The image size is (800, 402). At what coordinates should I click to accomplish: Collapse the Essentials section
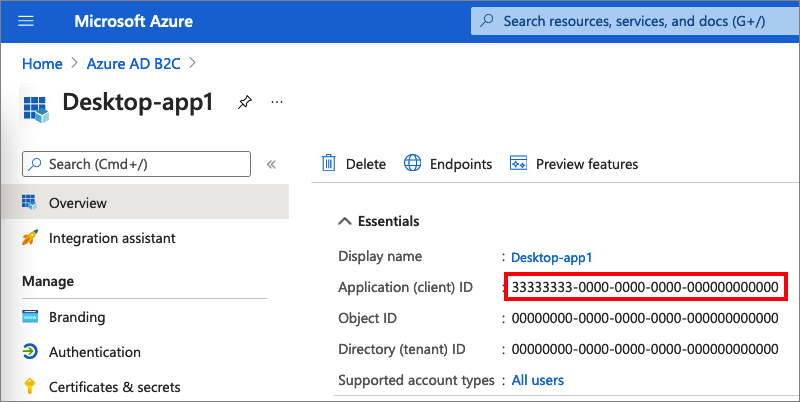coord(345,221)
